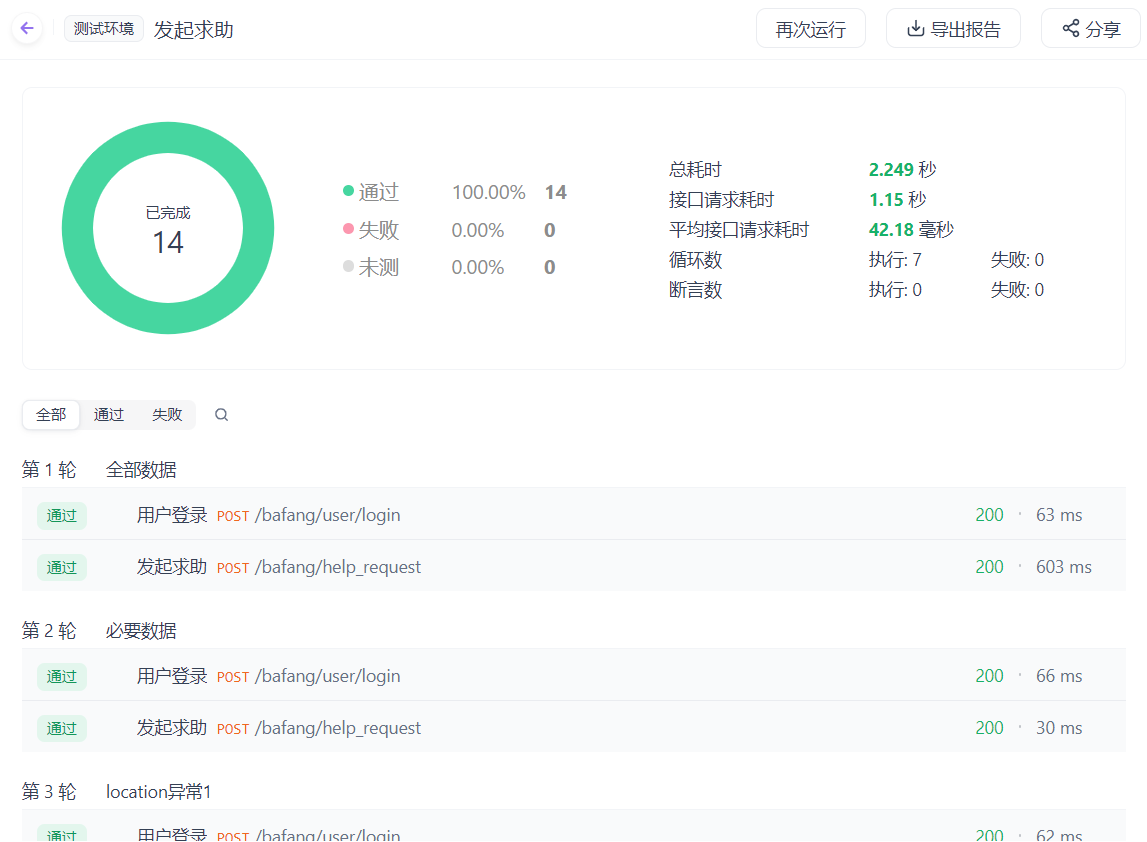Screen dimensions: 1147x842
Task: Click the 已完成 14 center label
Action: [168, 232]
